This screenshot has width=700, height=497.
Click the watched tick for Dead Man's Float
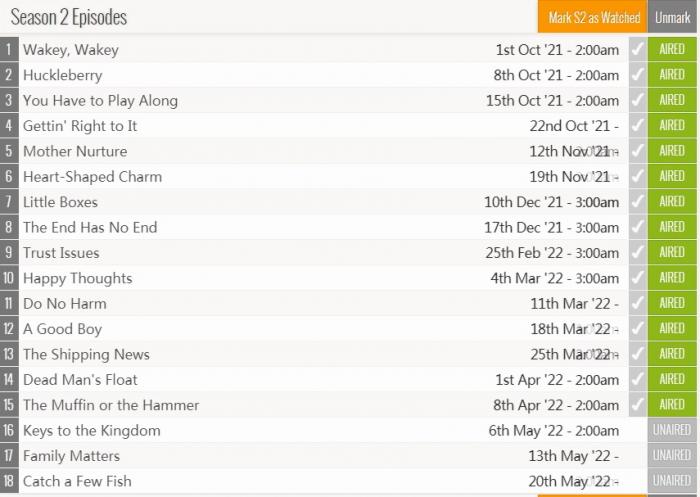point(637,380)
